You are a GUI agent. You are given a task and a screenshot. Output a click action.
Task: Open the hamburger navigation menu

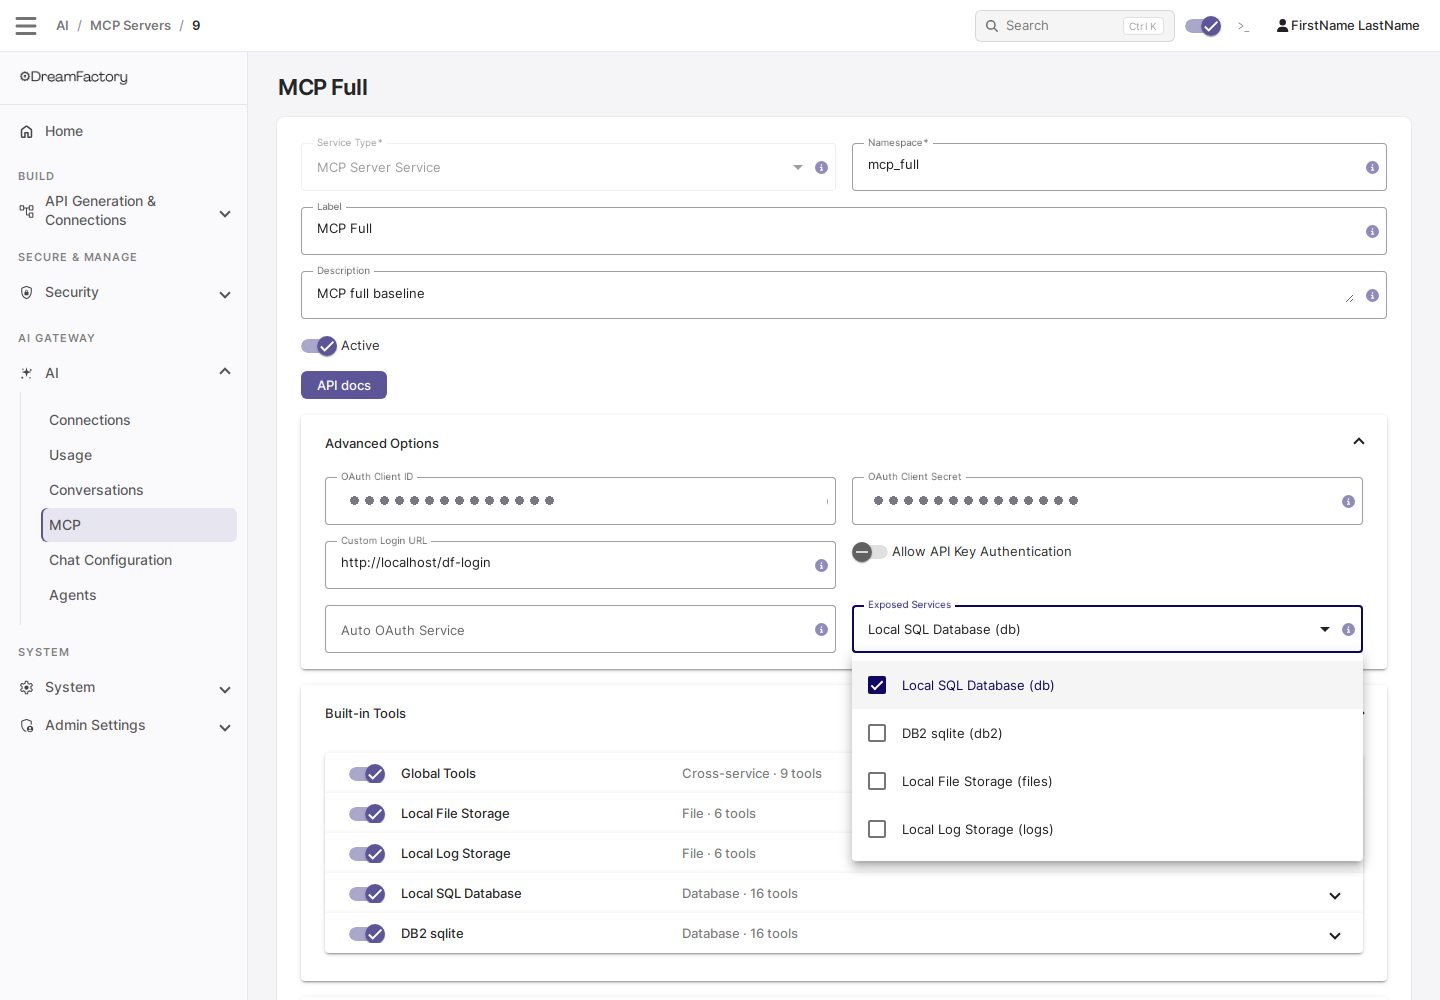pyautogui.click(x=26, y=26)
